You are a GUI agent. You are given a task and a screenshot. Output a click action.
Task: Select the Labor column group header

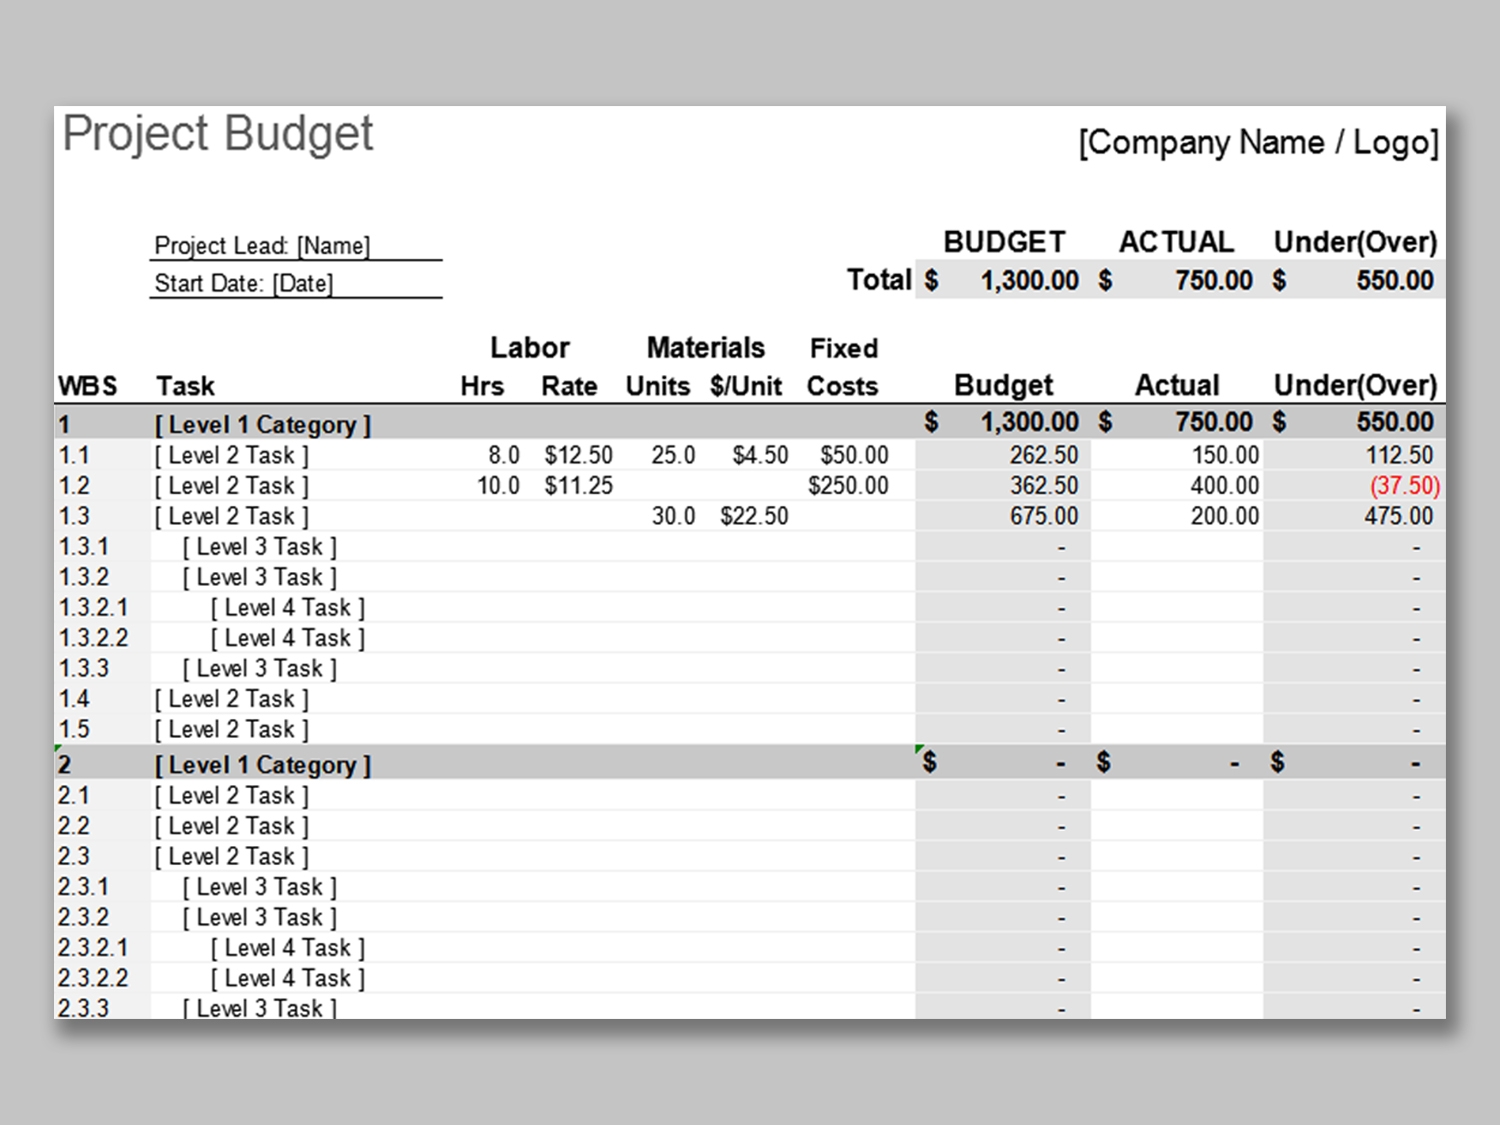click(529, 348)
